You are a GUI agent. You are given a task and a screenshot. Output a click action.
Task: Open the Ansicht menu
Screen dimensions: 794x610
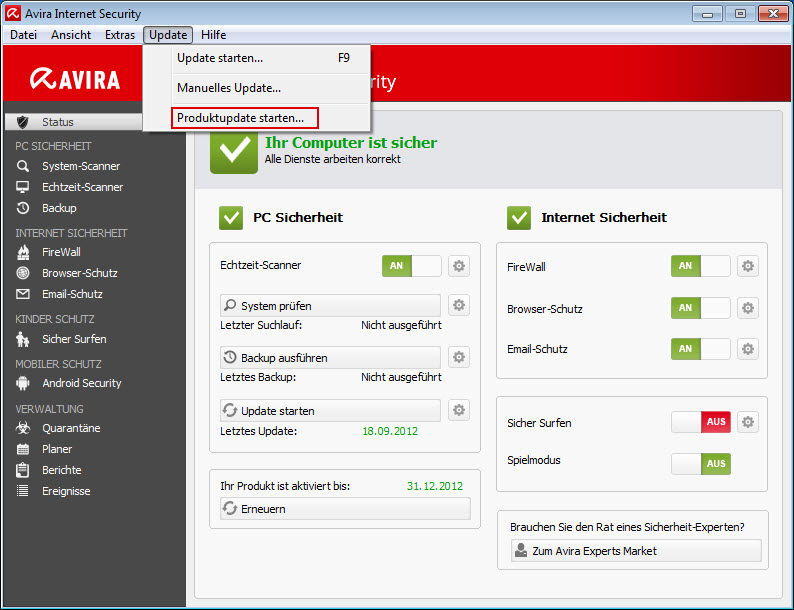click(71, 35)
